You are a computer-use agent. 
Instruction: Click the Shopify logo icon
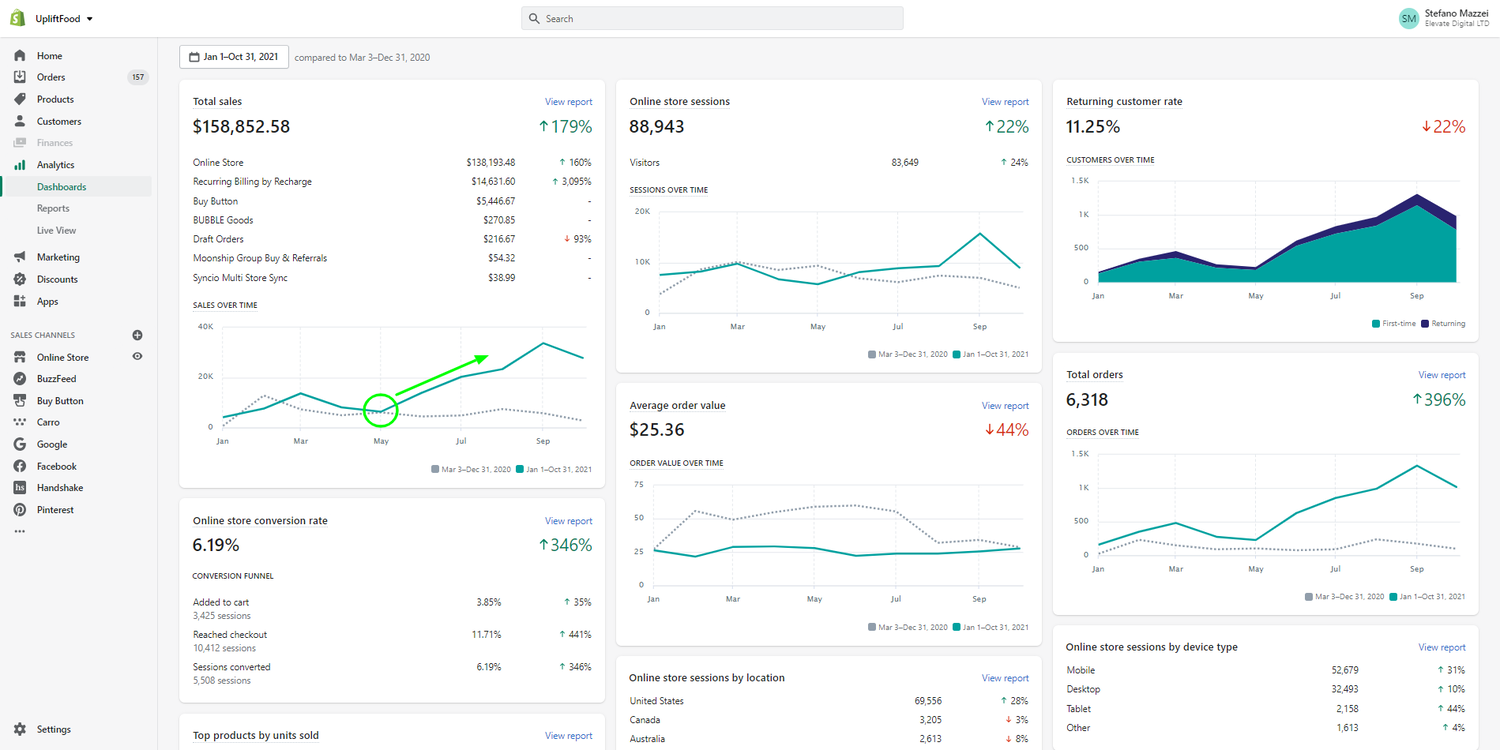coord(18,18)
